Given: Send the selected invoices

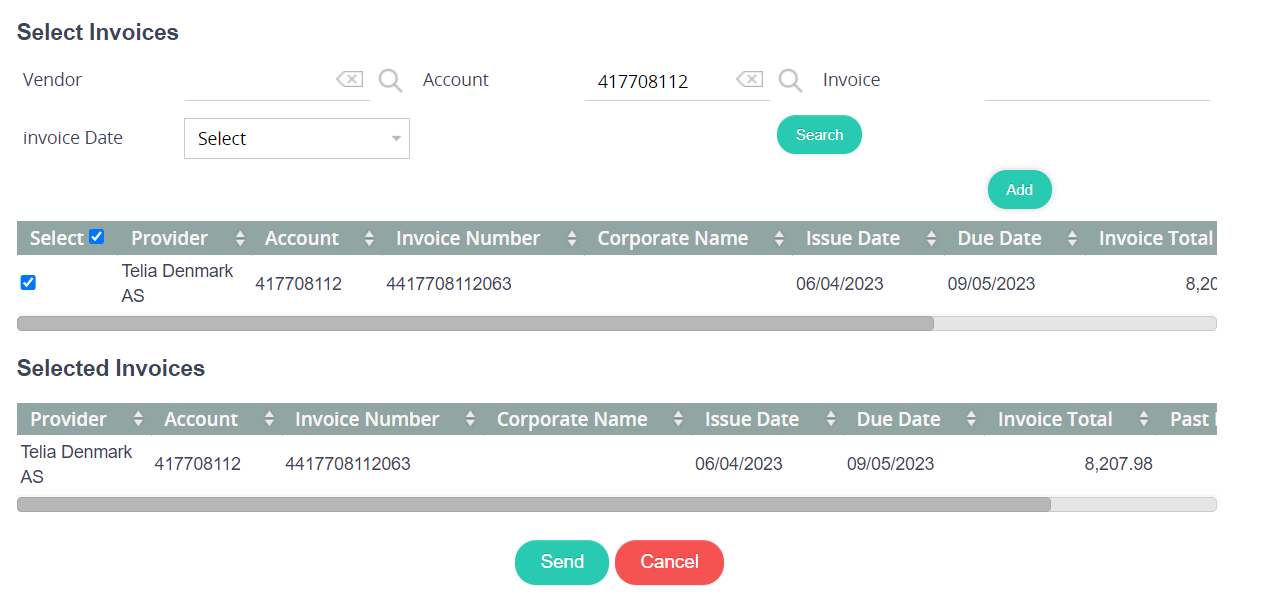Looking at the screenshot, I should point(562,562).
